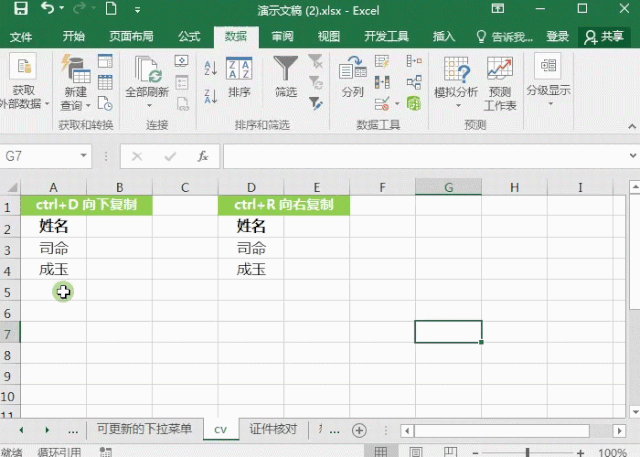Open the Undo history dropdown arrow

pos(62,8)
